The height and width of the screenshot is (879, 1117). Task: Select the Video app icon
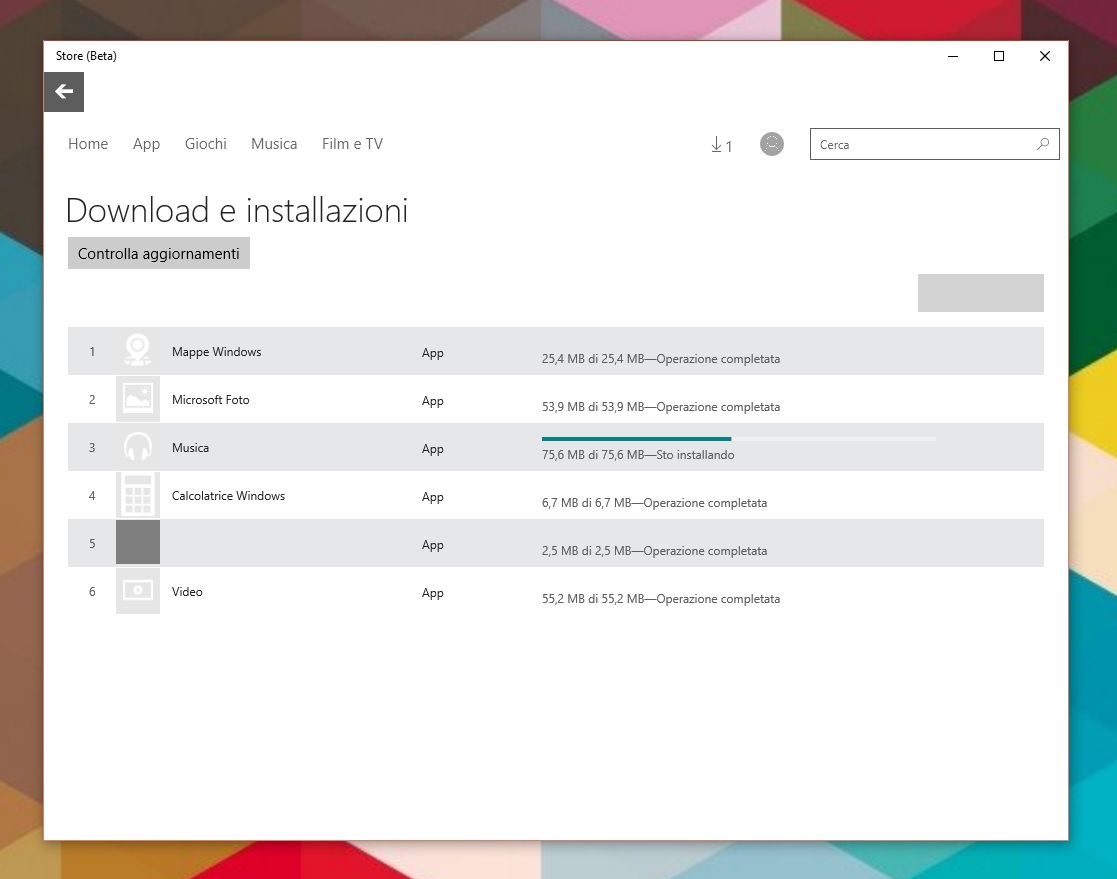pos(137,591)
